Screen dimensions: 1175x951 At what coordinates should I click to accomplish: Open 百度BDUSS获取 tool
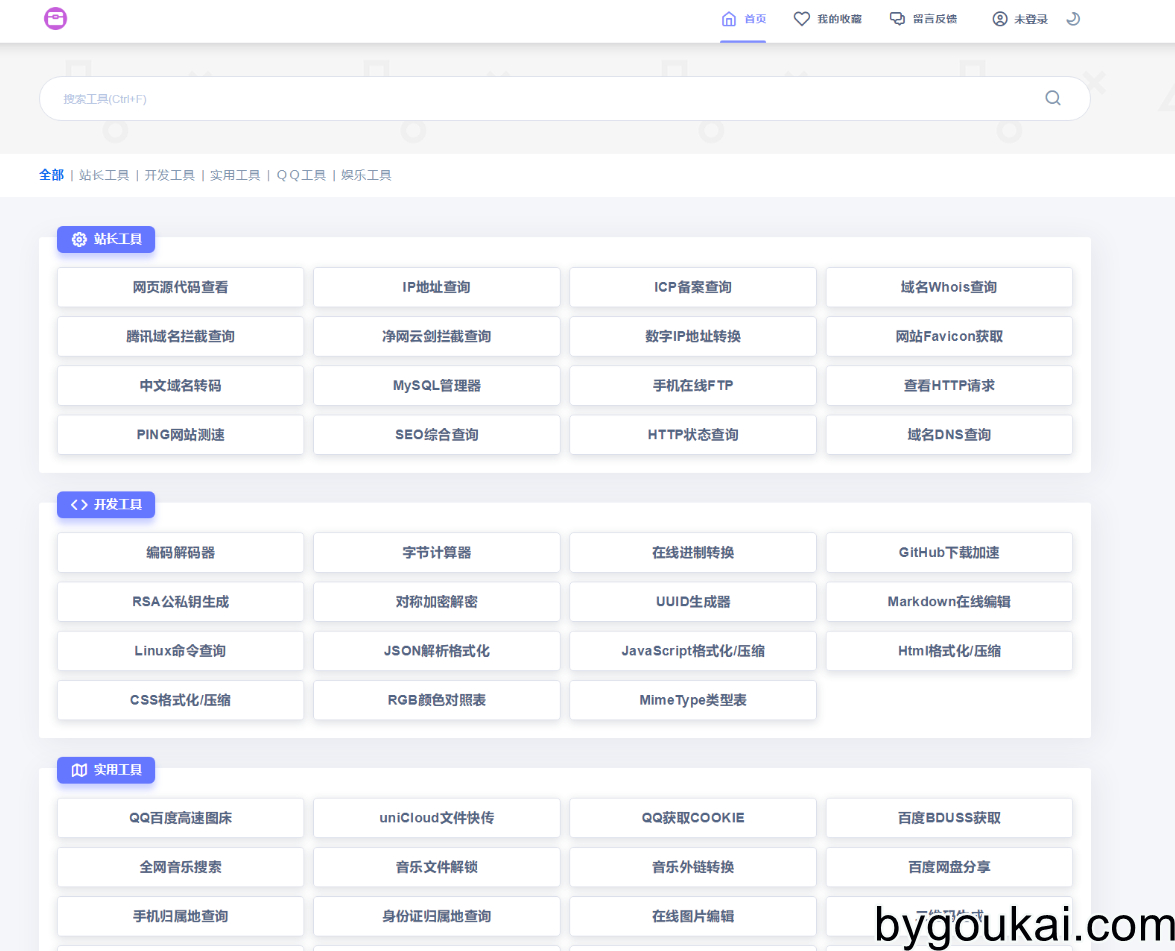click(x=949, y=818)
